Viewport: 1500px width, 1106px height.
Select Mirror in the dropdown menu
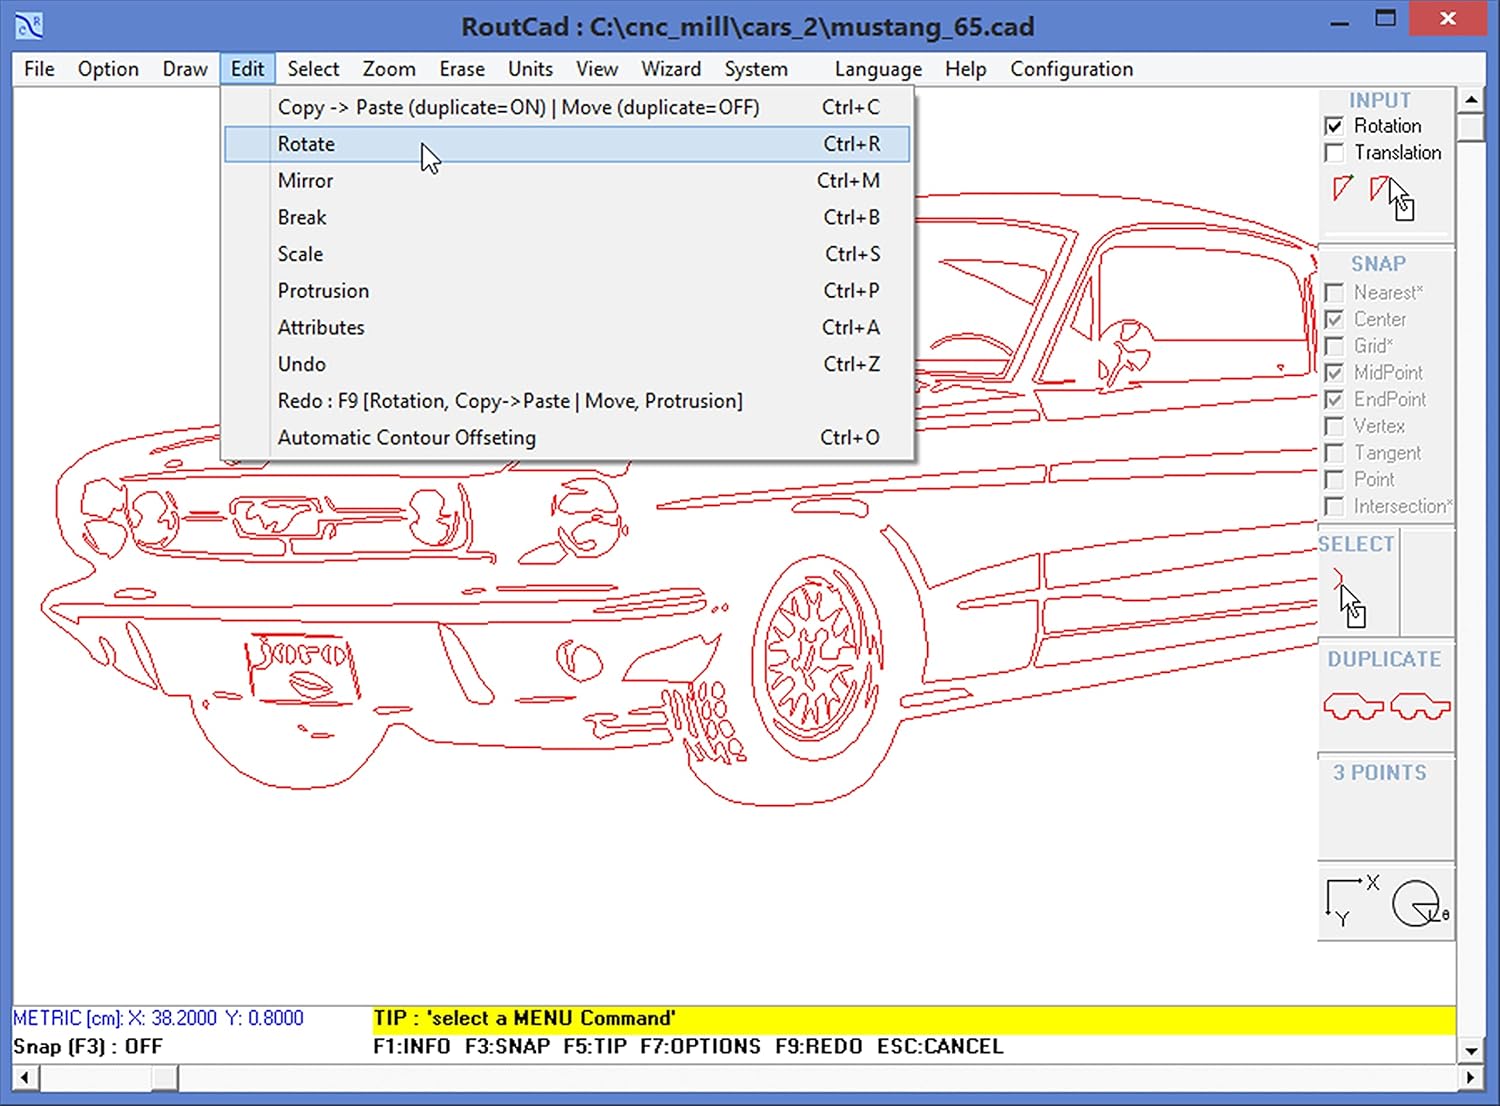point(306,180)
